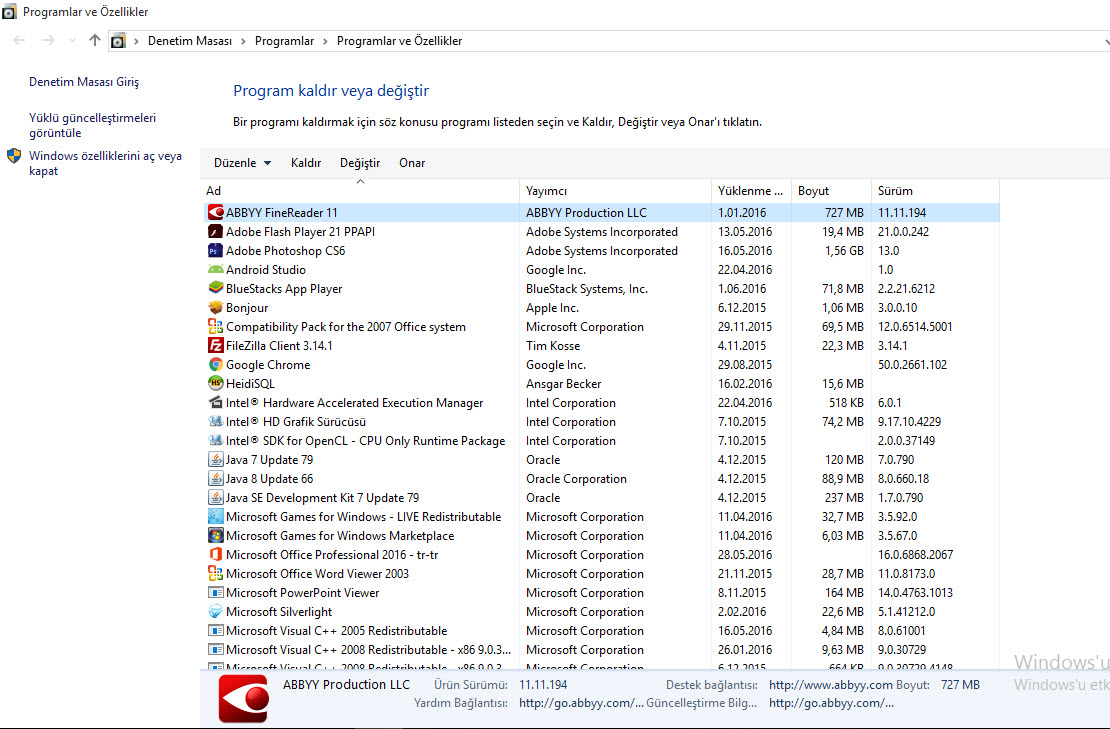This screenshot has height=729, width=1110.
Task: Click the Denetim Masası breadcrumb
Action: coord(190,41)
